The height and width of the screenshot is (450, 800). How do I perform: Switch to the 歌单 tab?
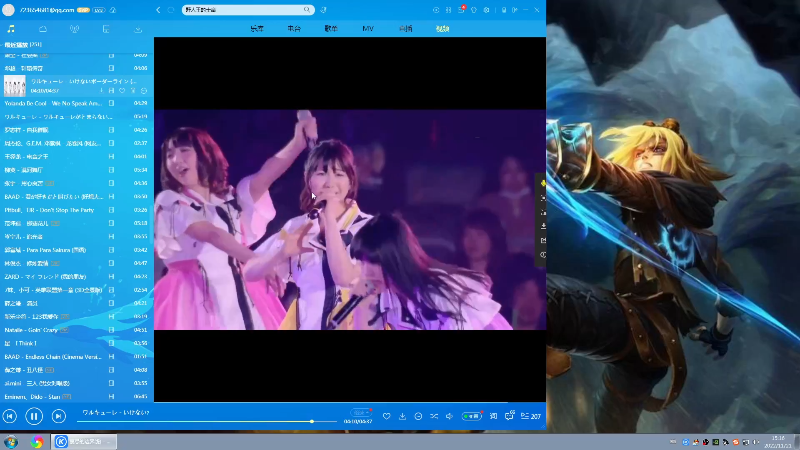[331, 29]
